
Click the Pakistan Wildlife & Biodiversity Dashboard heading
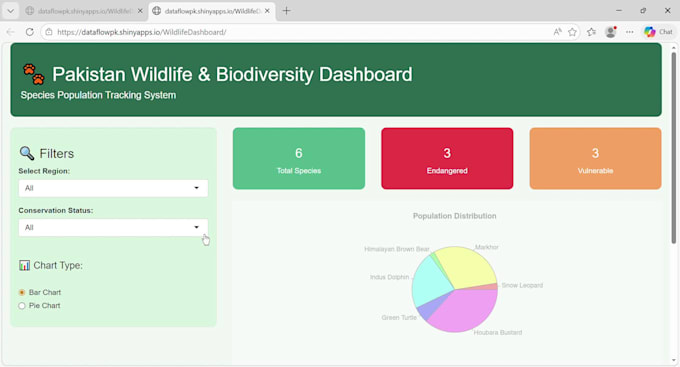tap(232, 74)
